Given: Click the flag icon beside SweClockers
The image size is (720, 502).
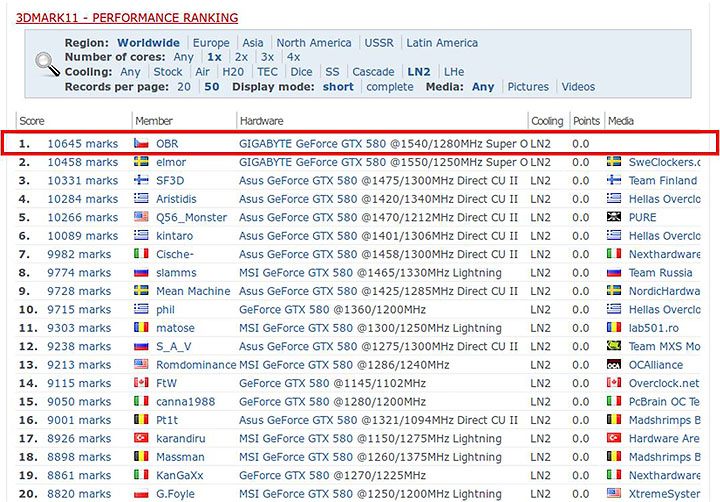Looking at the screenshot, I should point(614,162).
